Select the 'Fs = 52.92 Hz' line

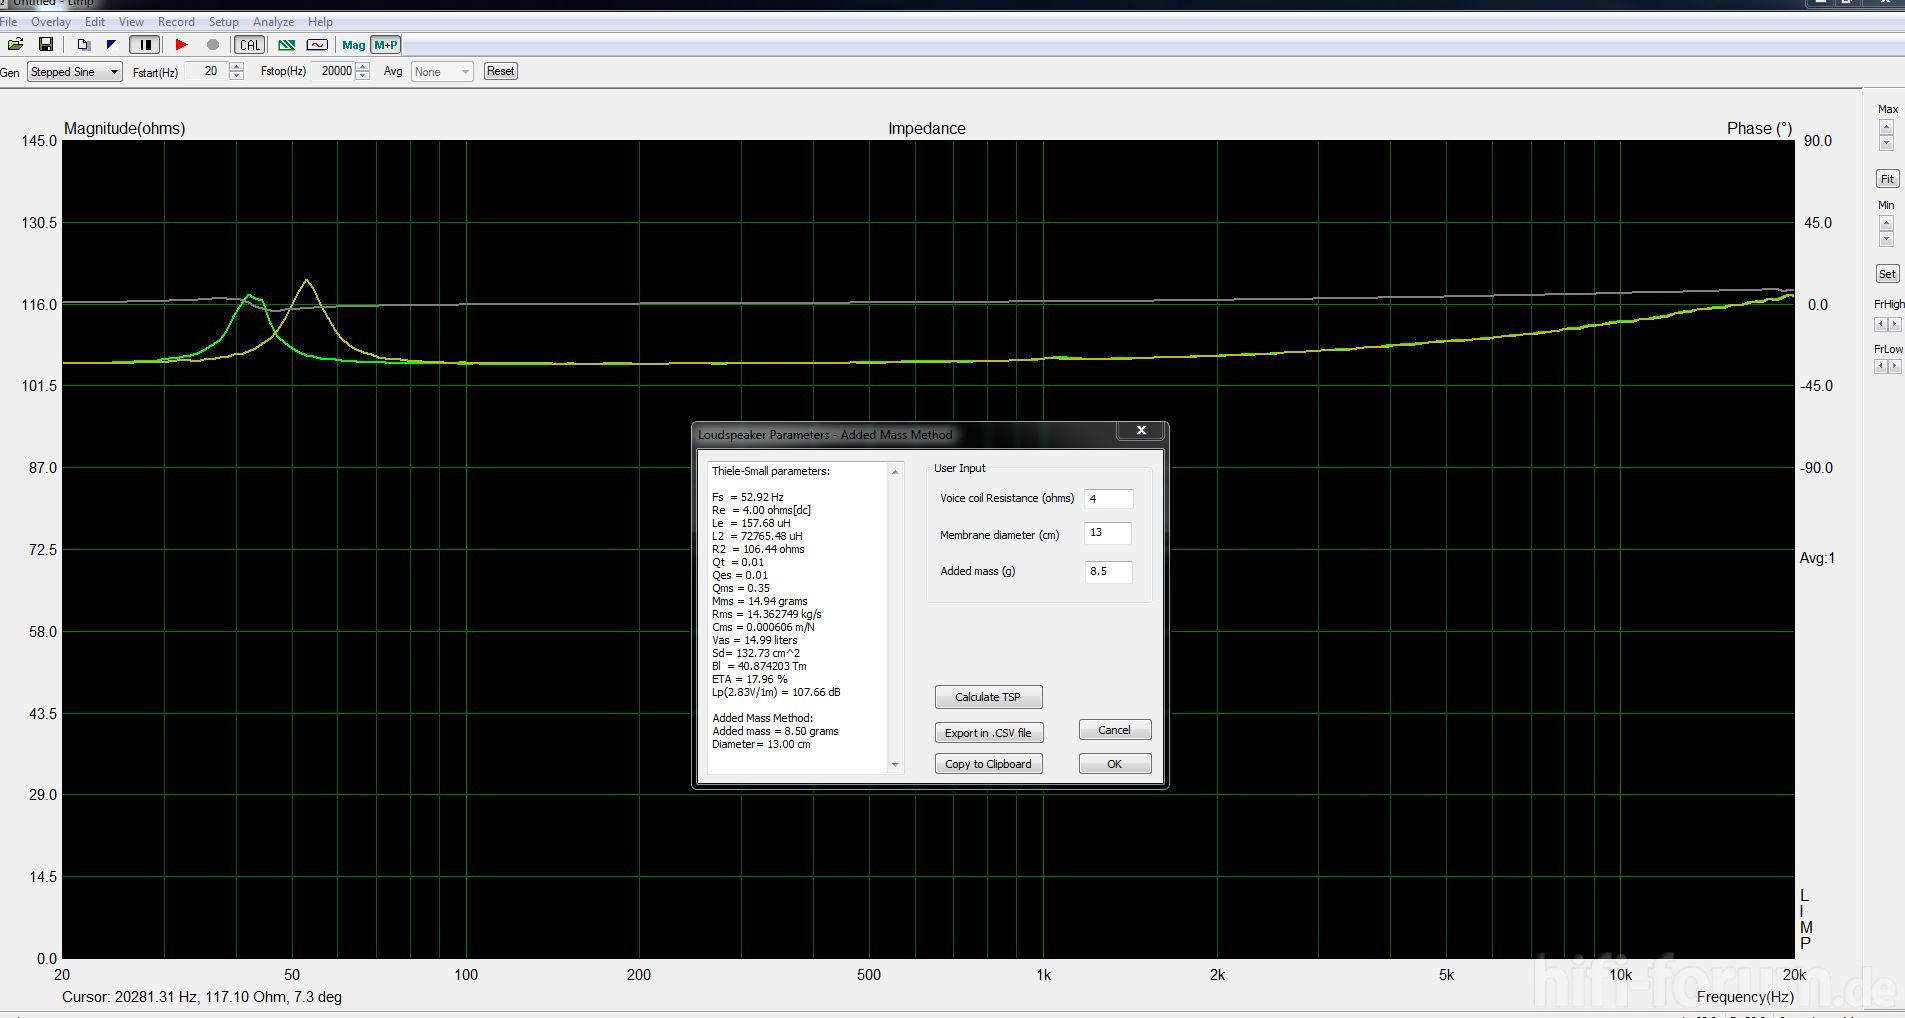[748, 497]
